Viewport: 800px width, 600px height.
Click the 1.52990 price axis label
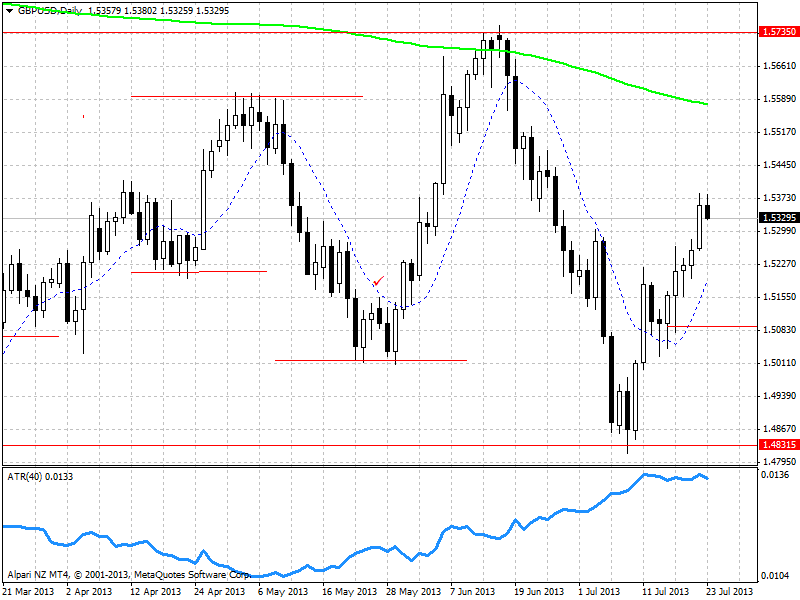tap(780, 231)
